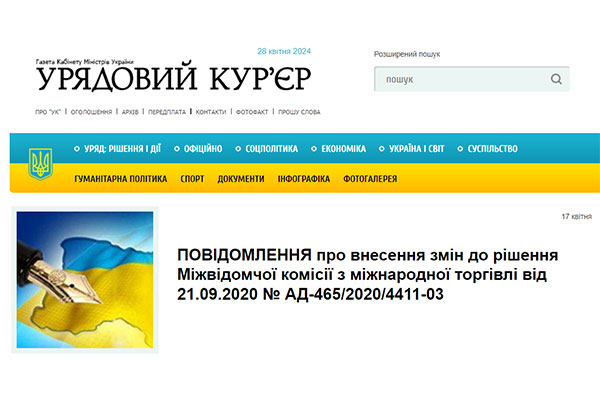The image size is (600, 400).
Task: Open the КОНТАКТИ link
Action: point(211,112)
